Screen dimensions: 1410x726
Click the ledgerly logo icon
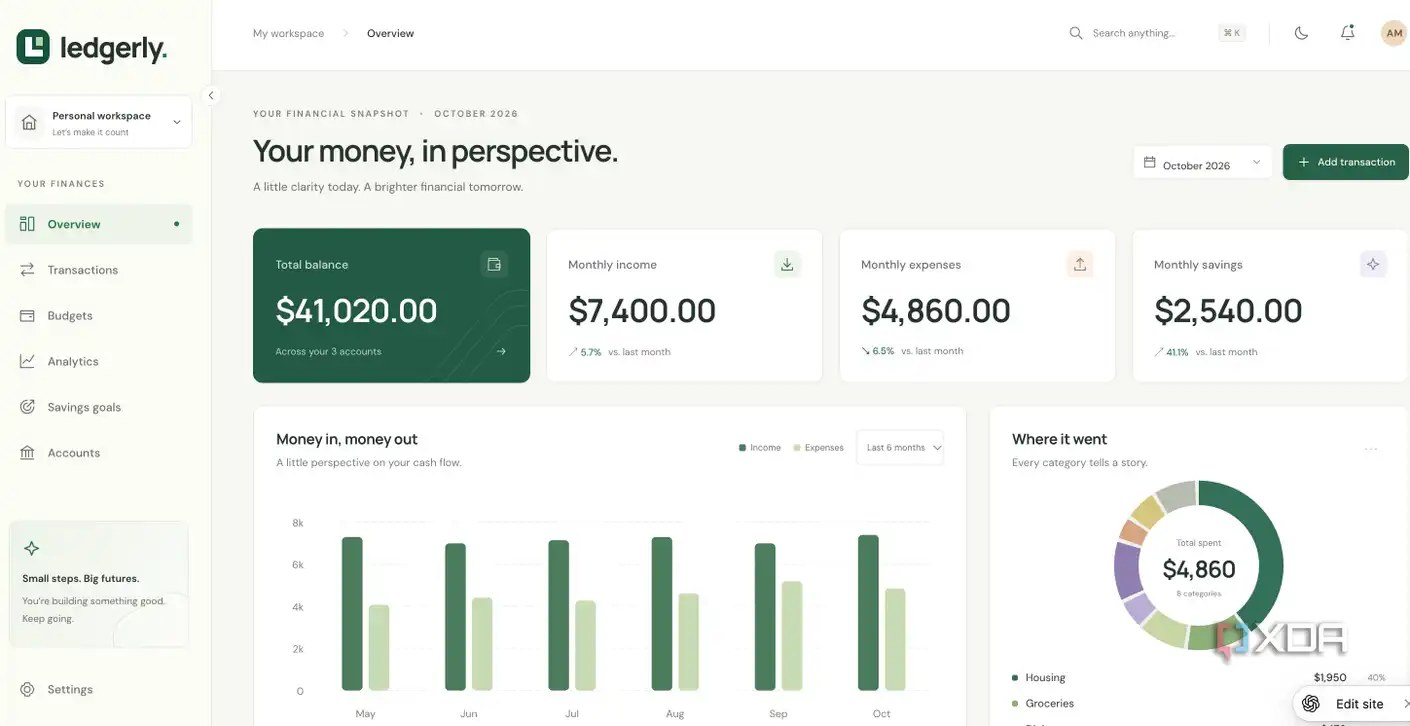pyautogui.click(x=33, y=46)
